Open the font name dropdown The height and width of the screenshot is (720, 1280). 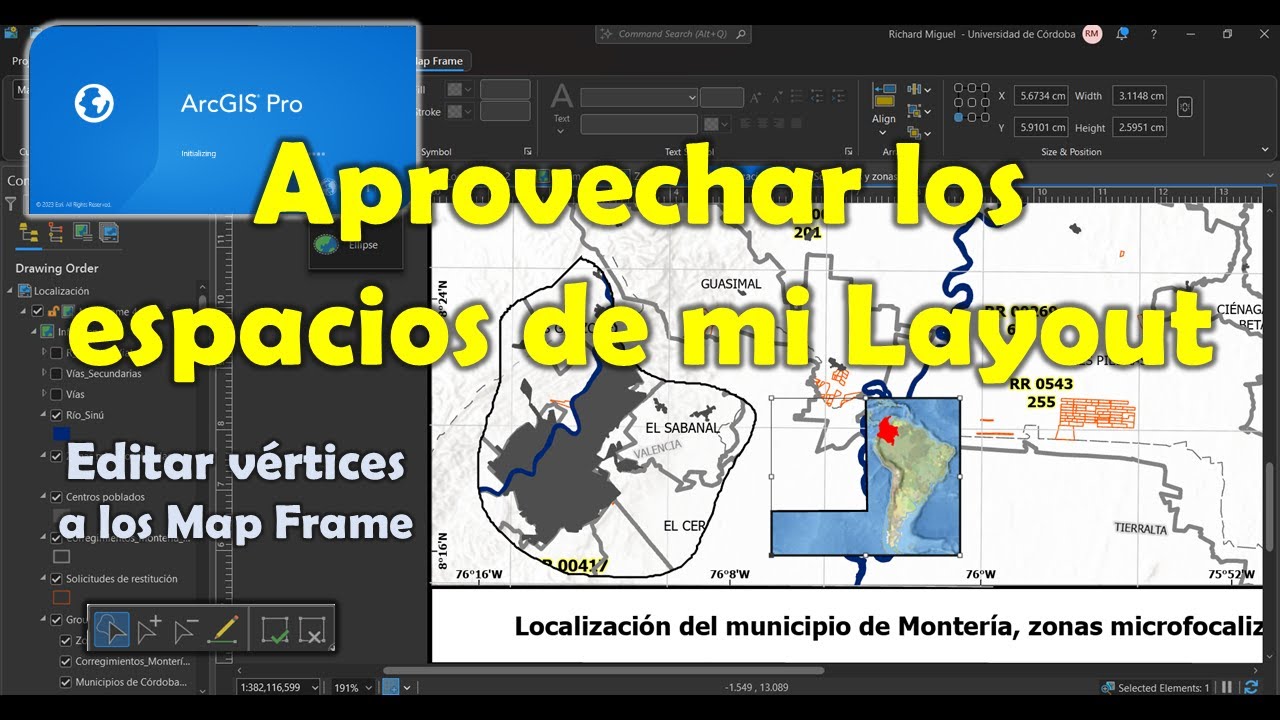pyautogui.click(x=692, y=97)
